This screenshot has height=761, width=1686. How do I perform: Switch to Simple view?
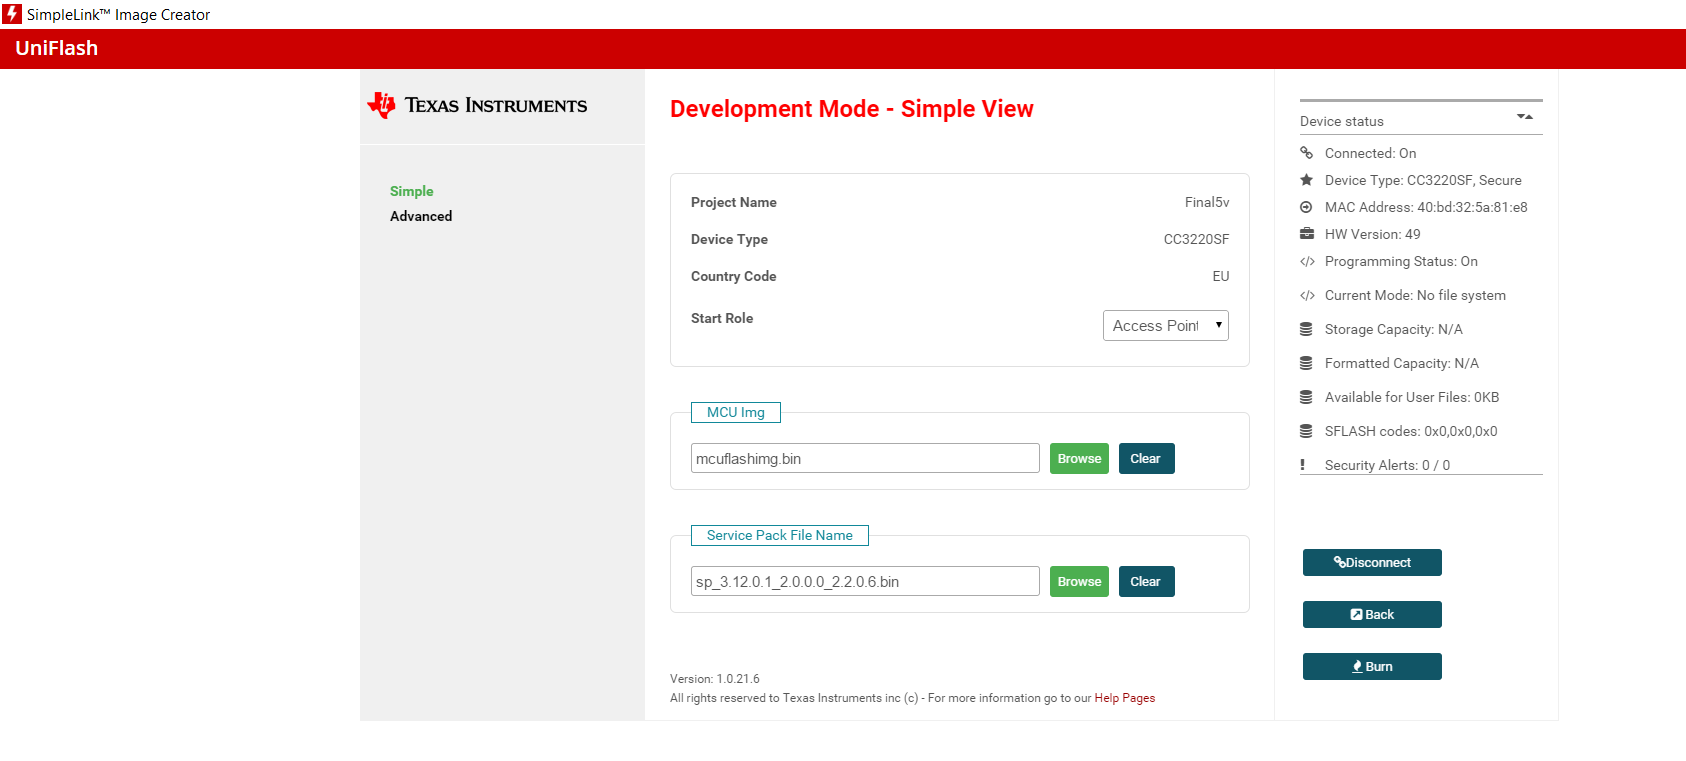[x=412, y=191]
